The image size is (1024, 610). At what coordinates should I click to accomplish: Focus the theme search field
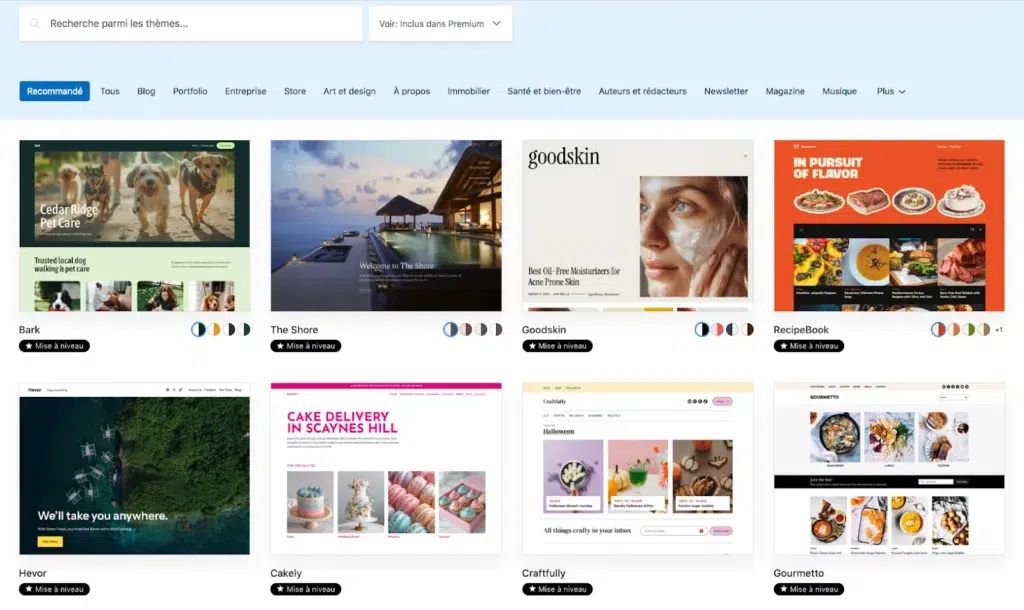click(191, 24)
